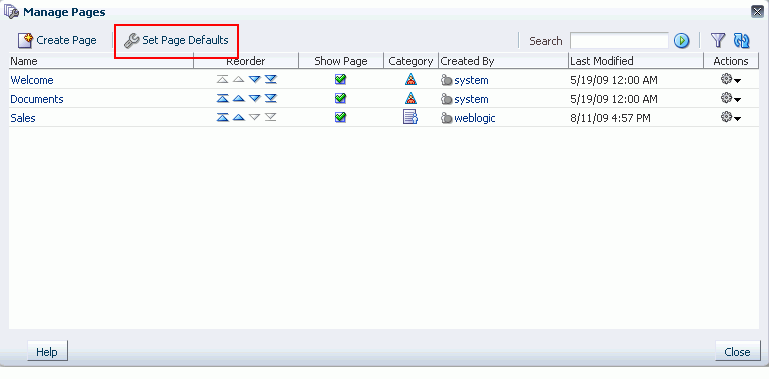This screenshot has height=379, width=769.
Task: Open the Documents page link
Action: [x=37, y=99]
